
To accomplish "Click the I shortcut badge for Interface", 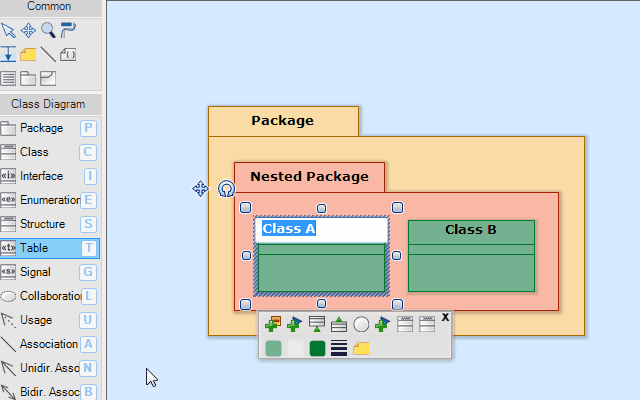I will pos(90,176).
